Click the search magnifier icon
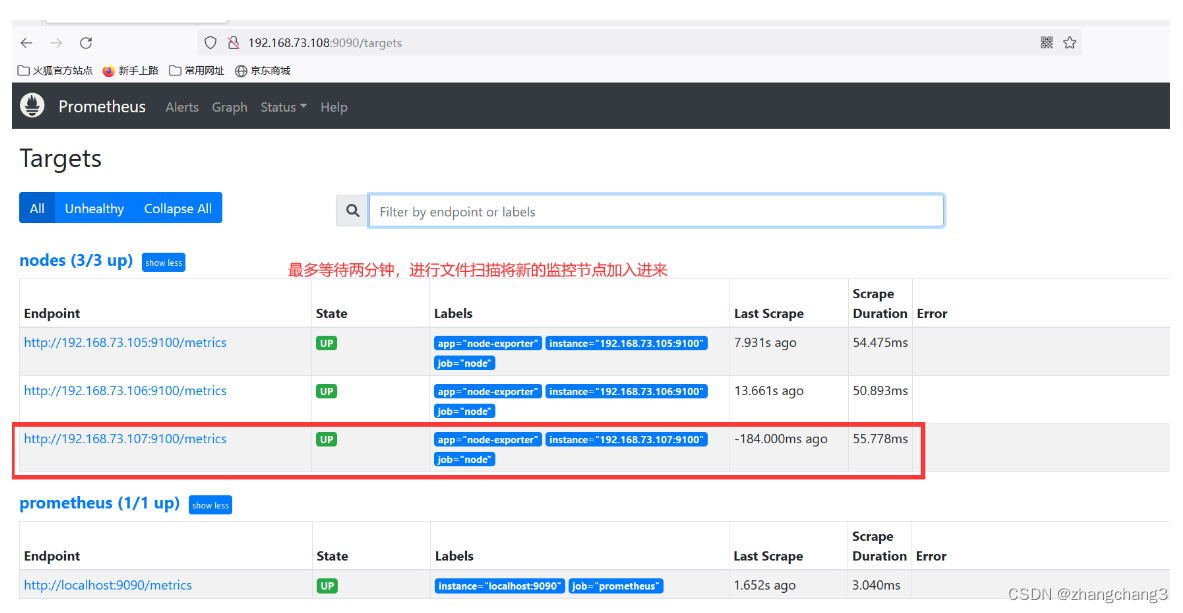 click(x=352, y=211)
